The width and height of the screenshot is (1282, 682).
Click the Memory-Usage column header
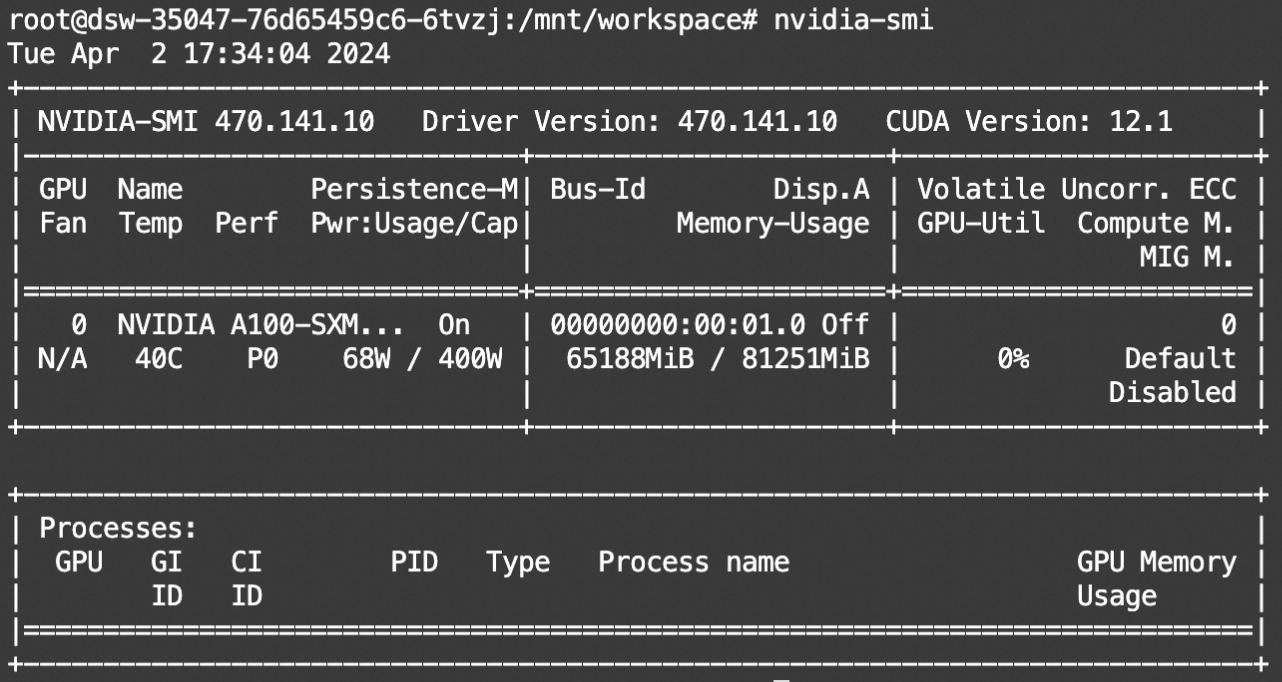click(772, 223)
